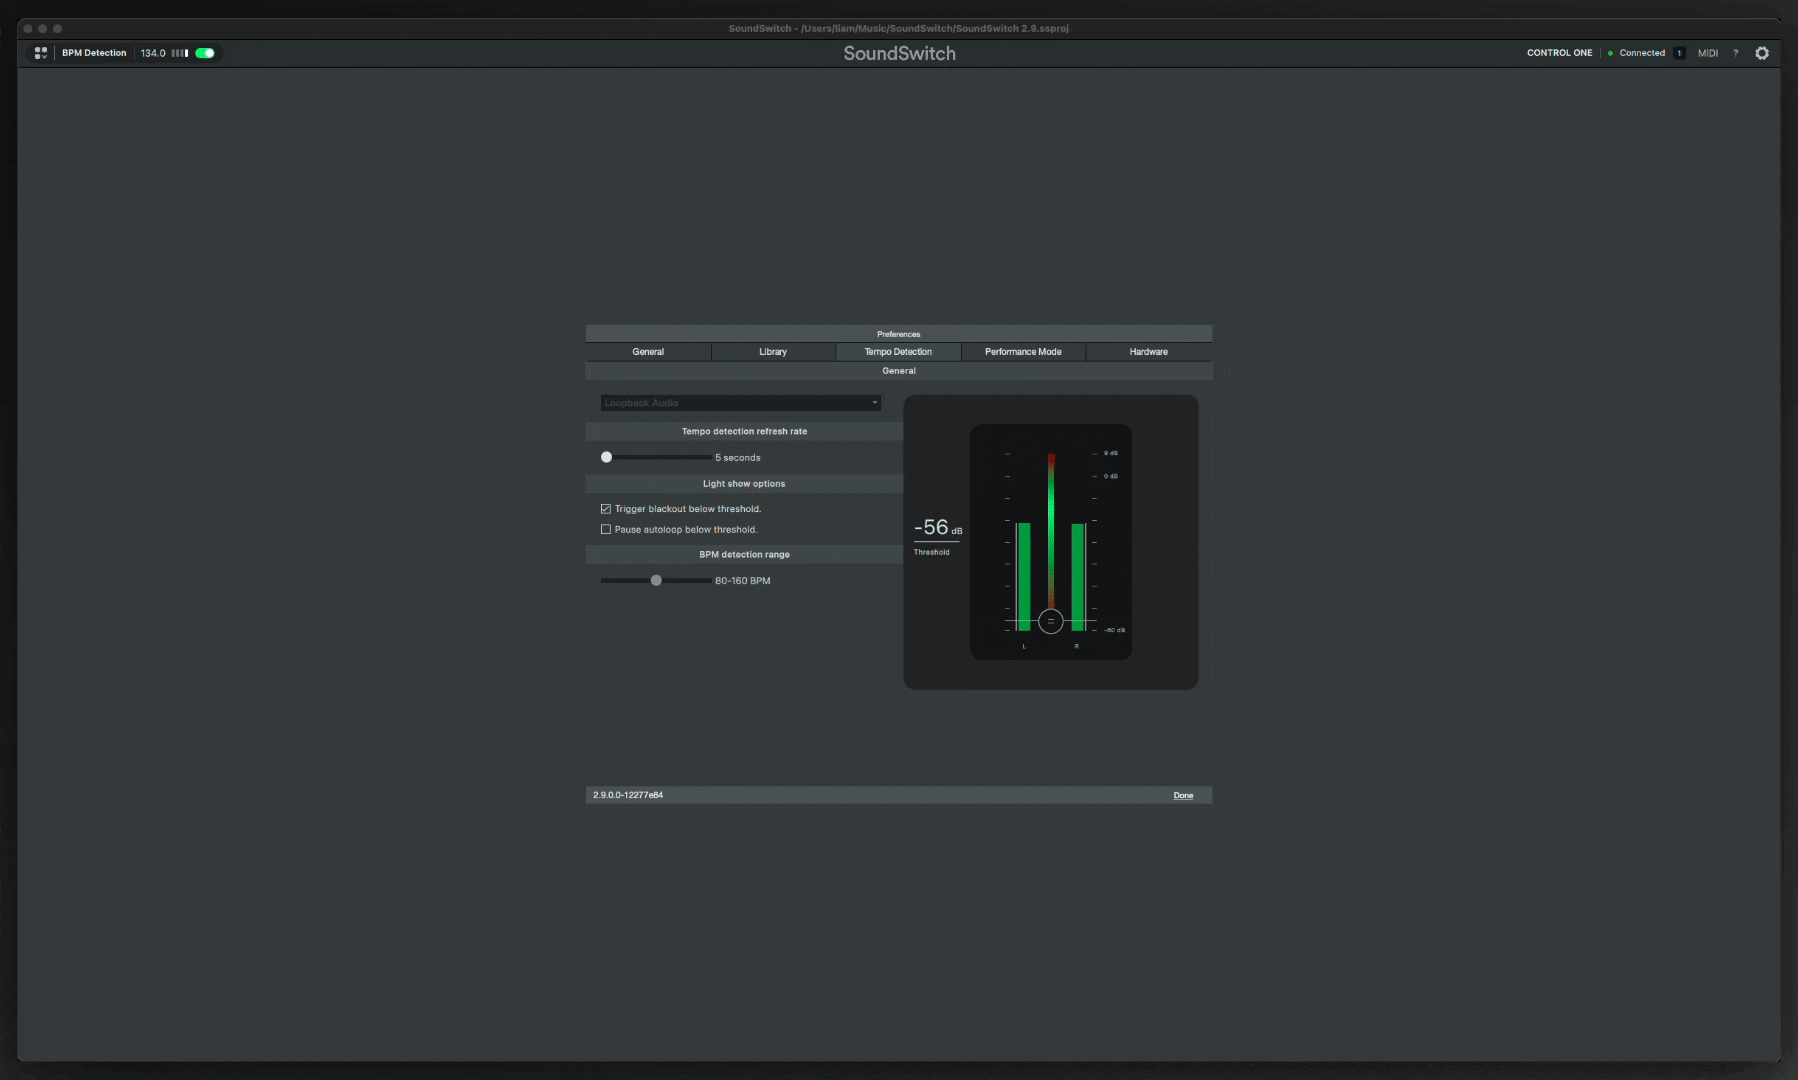Click the settings gear icon
The width and height of the screenshot is (1798, 1080).
coord(1762,53)
